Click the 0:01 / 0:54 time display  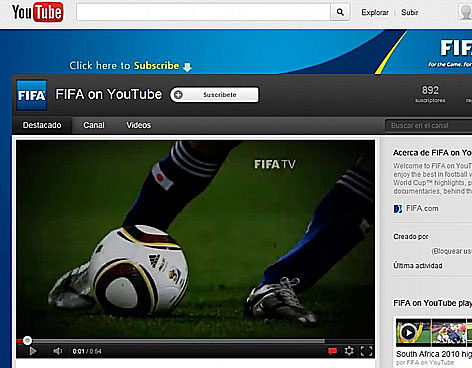(x=87, y=351)
